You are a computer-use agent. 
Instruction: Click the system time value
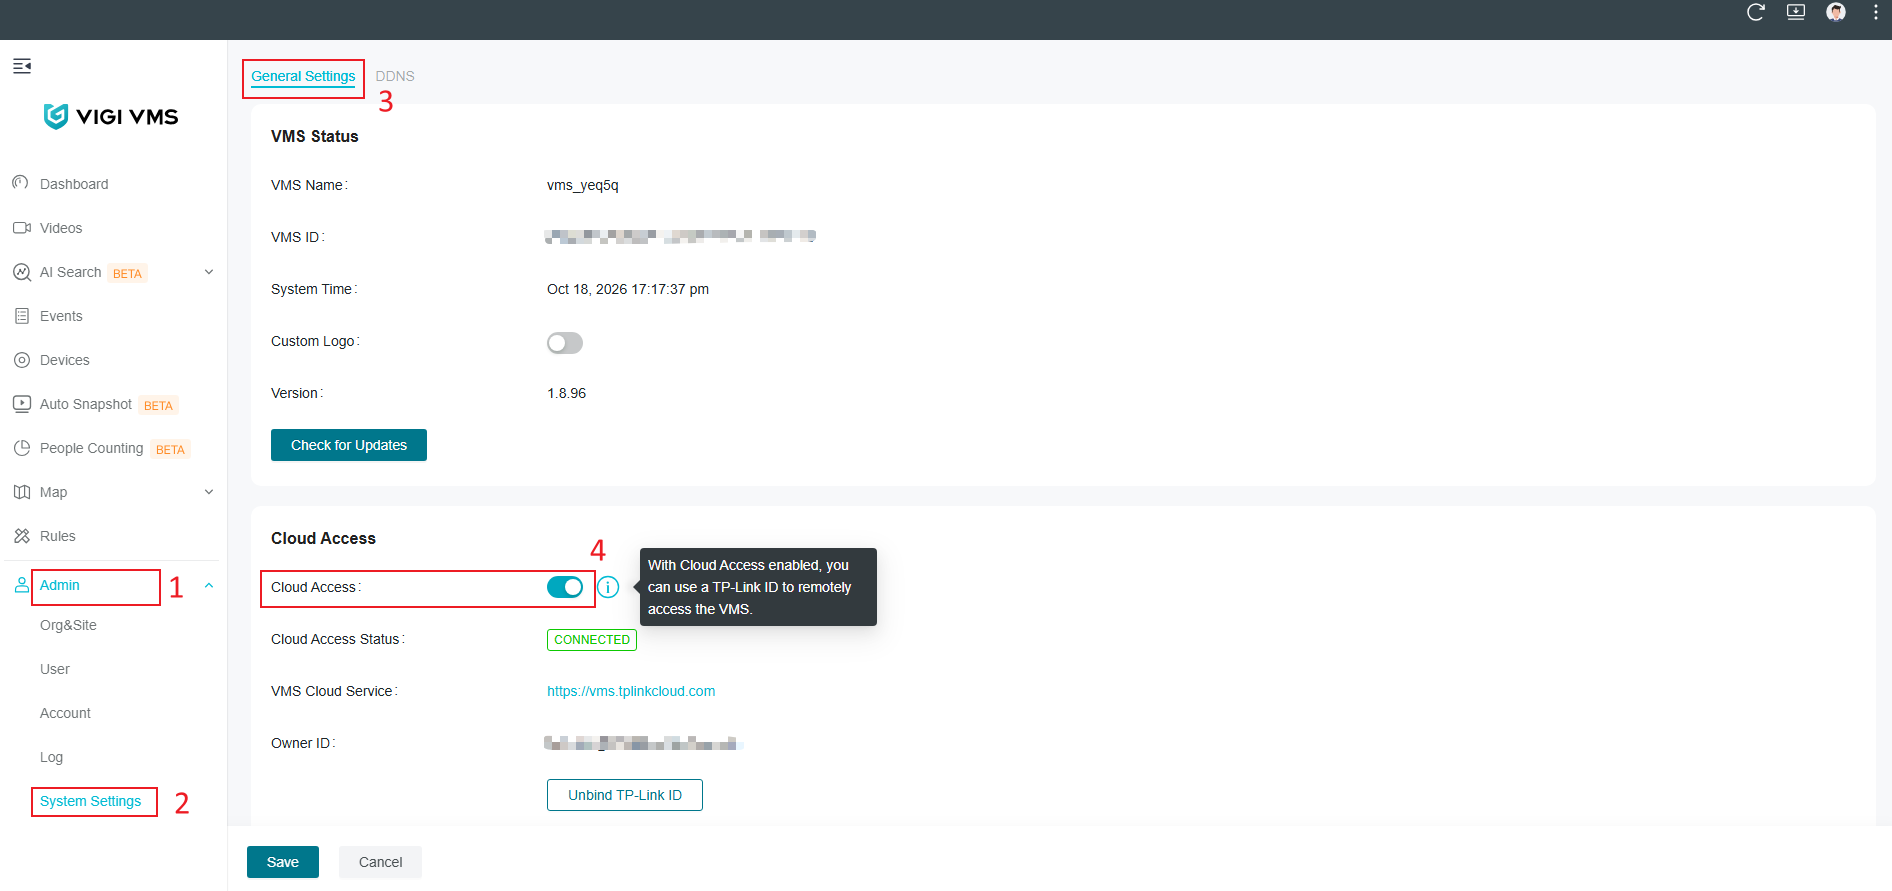point(628,289)
